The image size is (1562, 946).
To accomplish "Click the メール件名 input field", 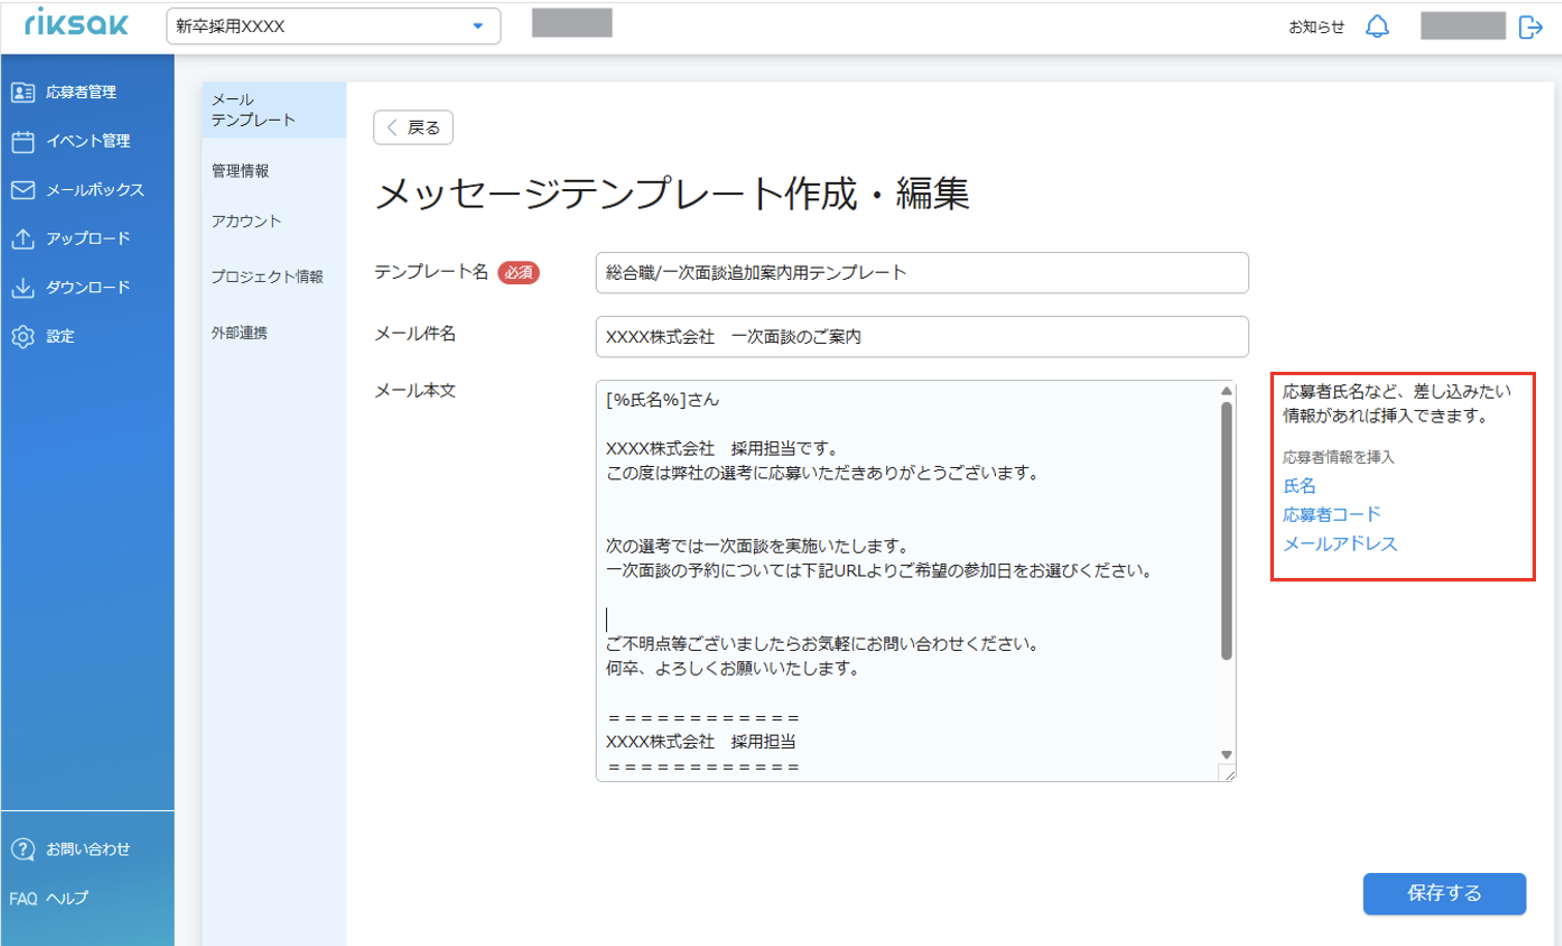I will pyautogui.click(x=921, y=337).
